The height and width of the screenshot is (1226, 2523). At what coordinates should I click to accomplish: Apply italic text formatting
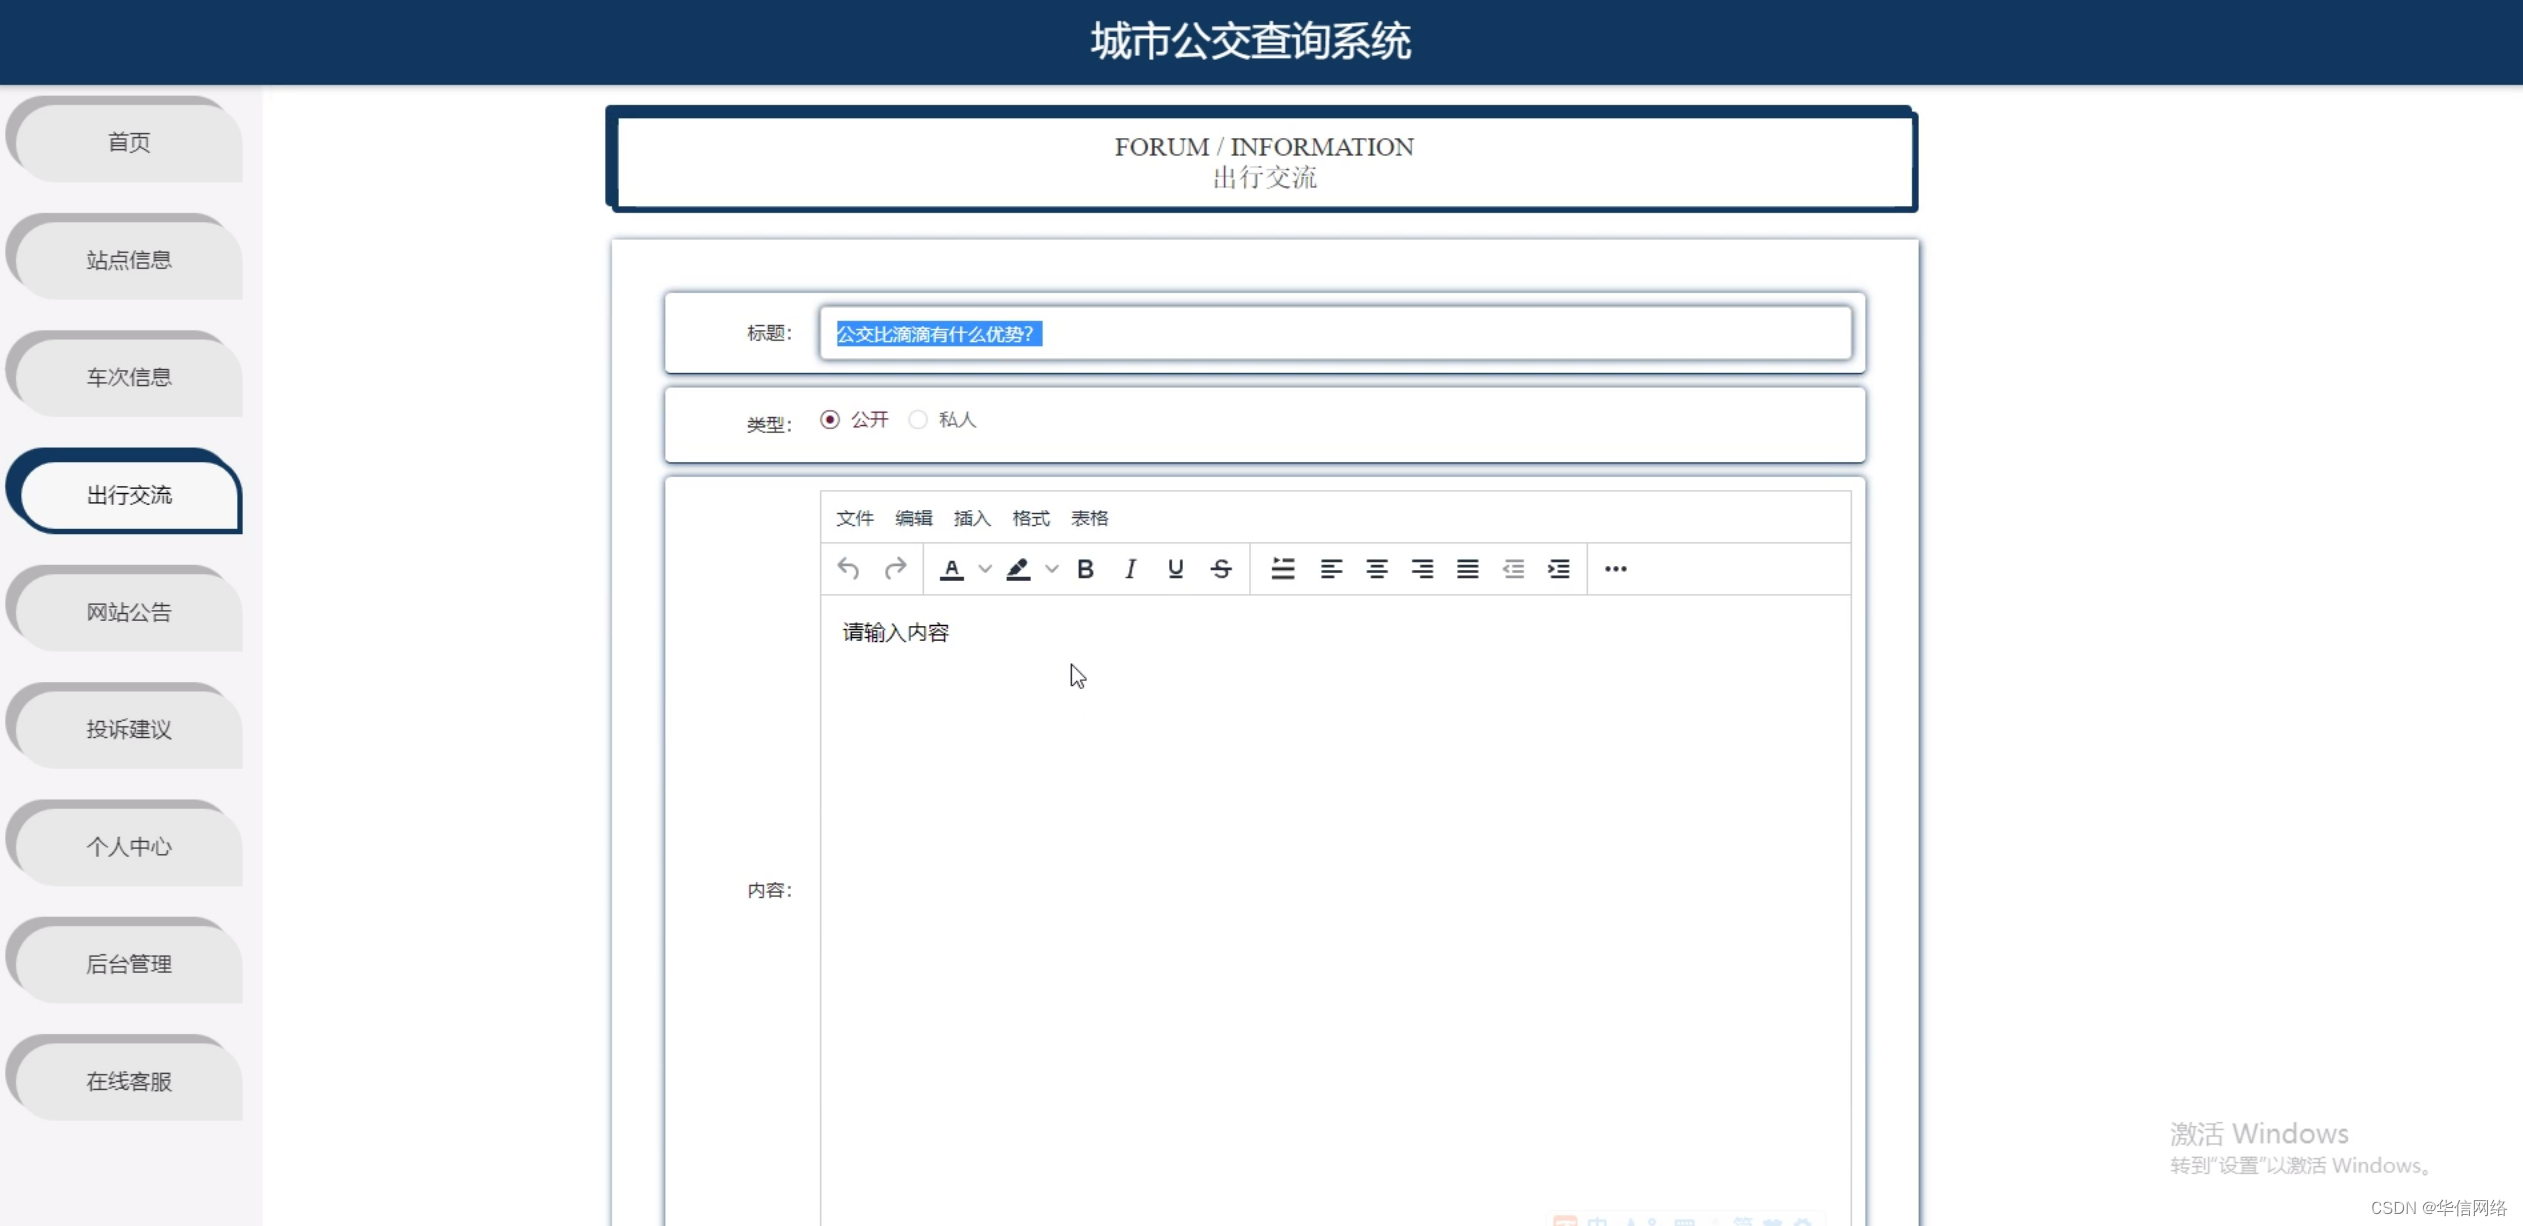click(1130, 569)
